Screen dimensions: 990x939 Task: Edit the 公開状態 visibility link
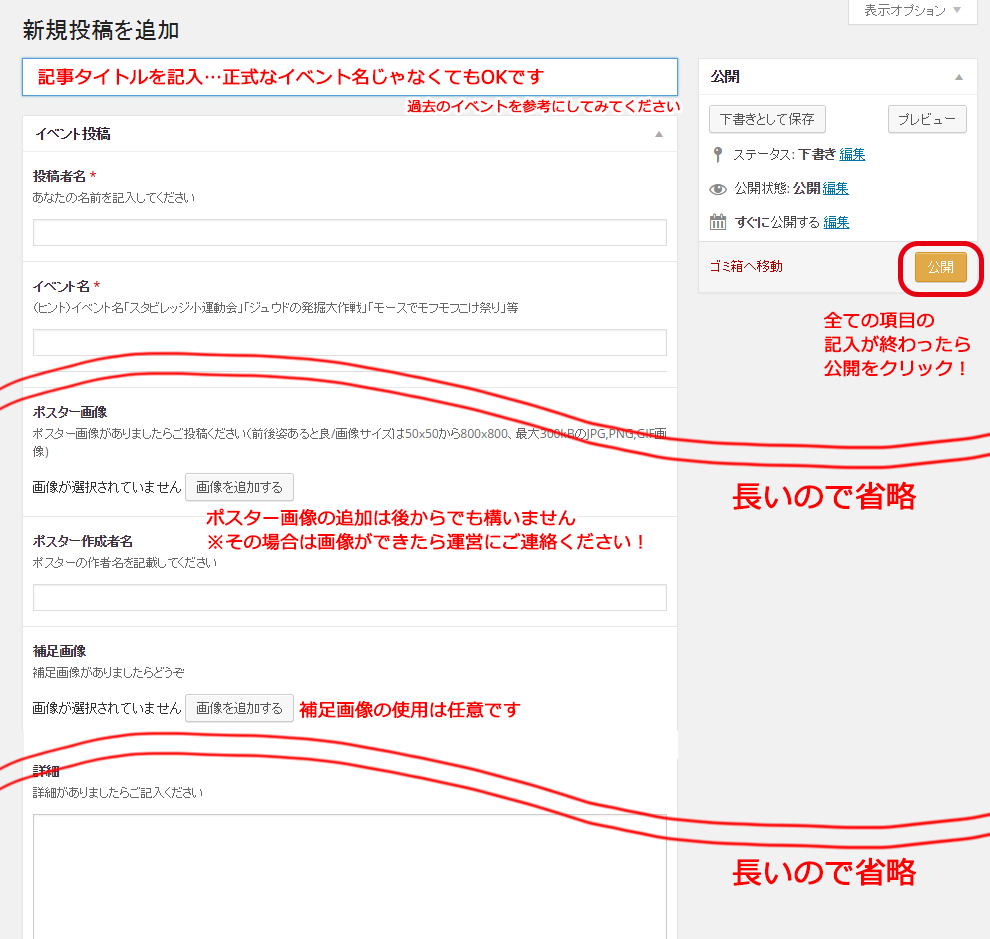point(835,188)
